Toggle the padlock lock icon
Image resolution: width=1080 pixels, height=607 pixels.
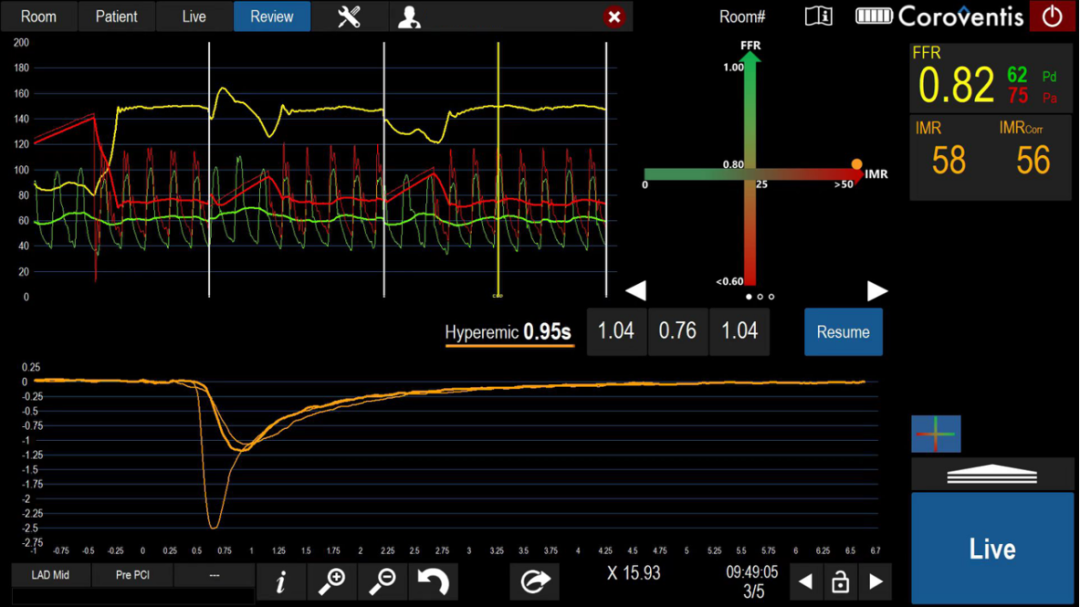(x=840, y=582)
